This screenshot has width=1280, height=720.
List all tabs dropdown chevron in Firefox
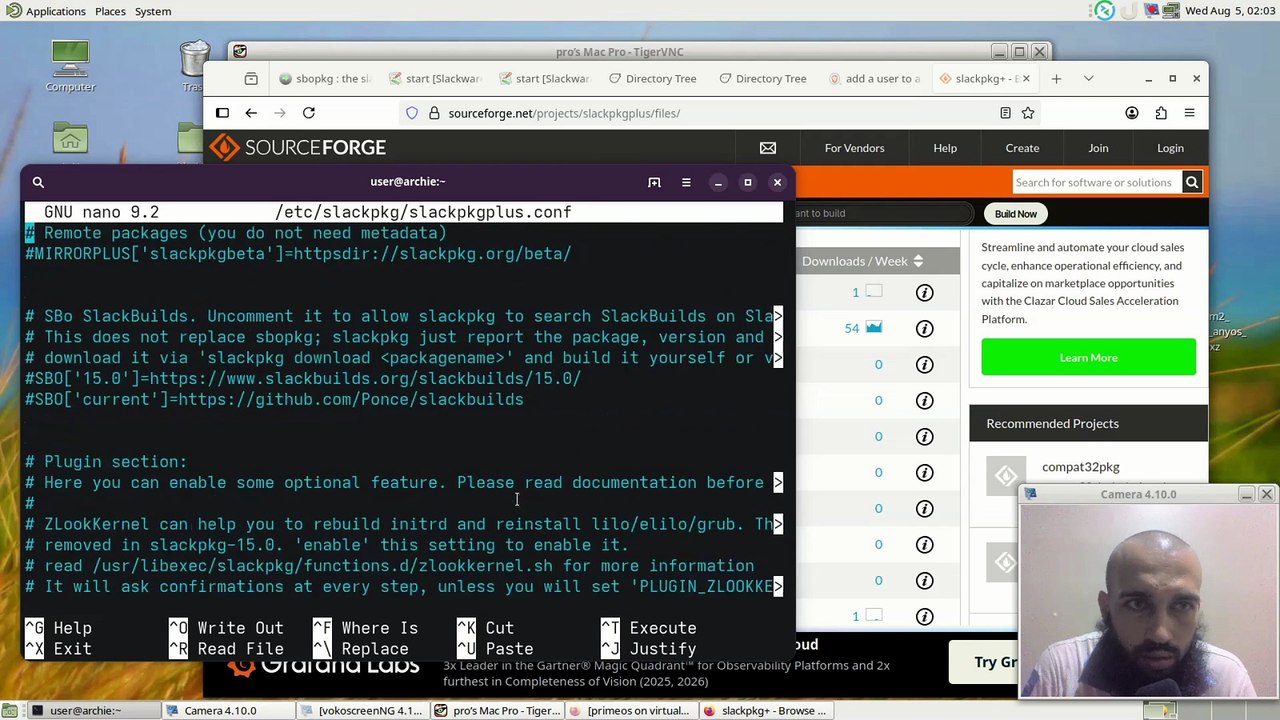click(1088, 78)
